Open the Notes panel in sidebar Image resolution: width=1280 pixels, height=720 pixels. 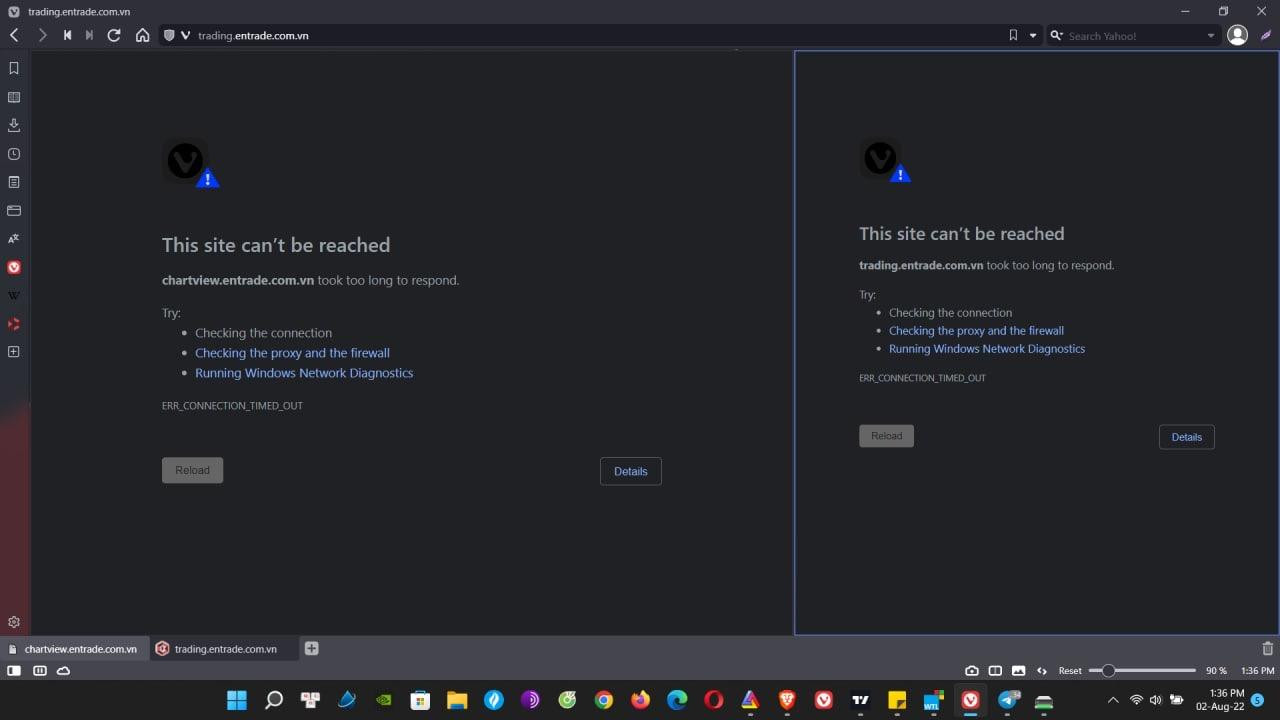14,182
